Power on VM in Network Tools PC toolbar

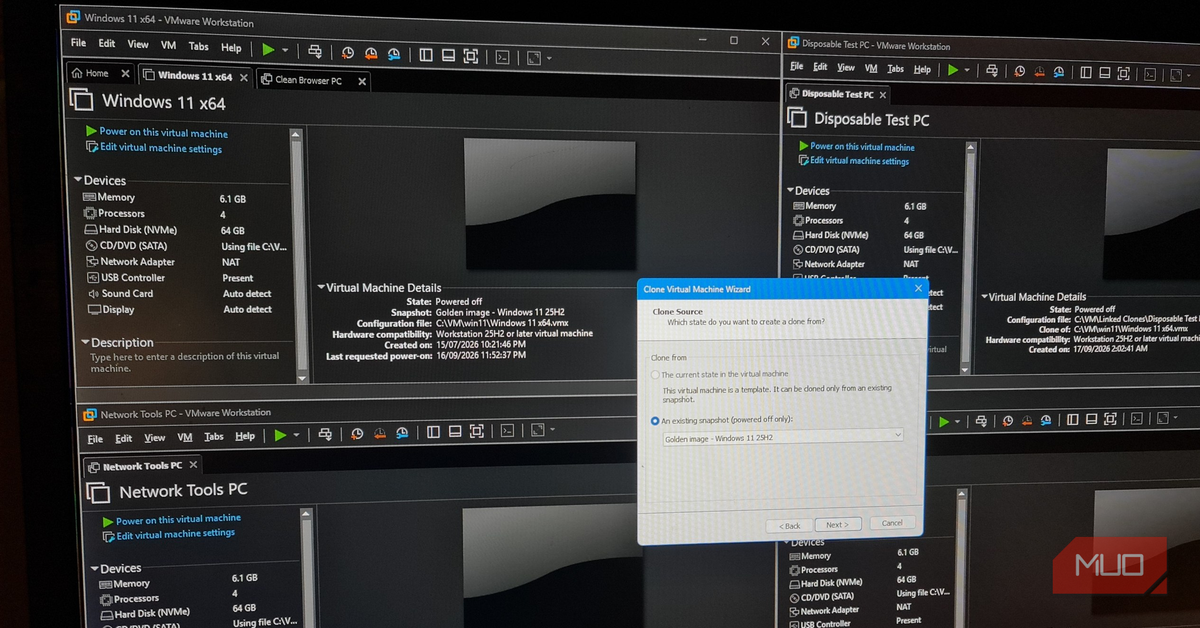pos(281,435)
